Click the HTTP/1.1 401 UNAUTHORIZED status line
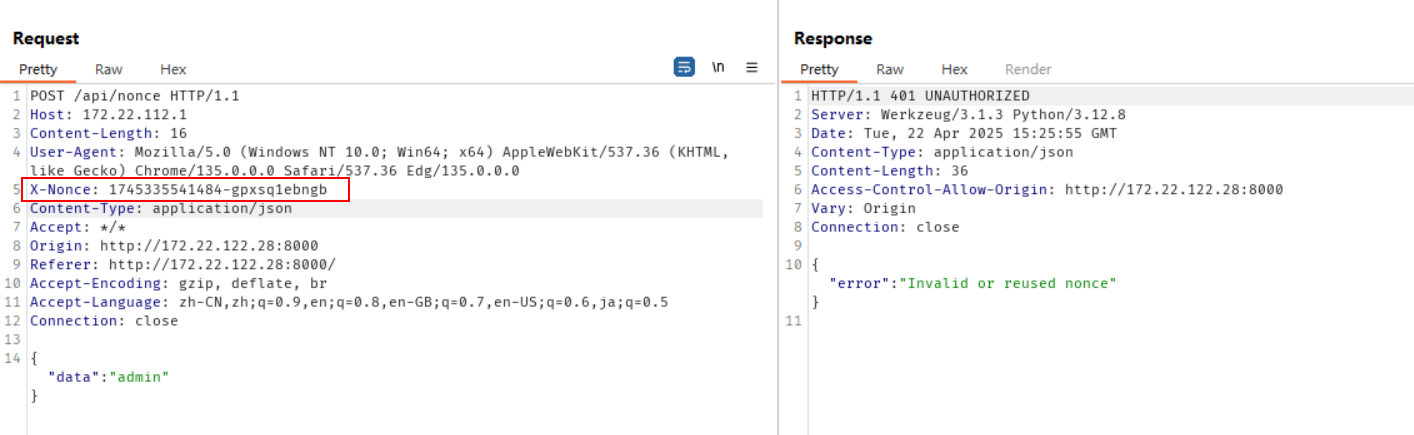The image size is (1414, 435). point(920,96)
